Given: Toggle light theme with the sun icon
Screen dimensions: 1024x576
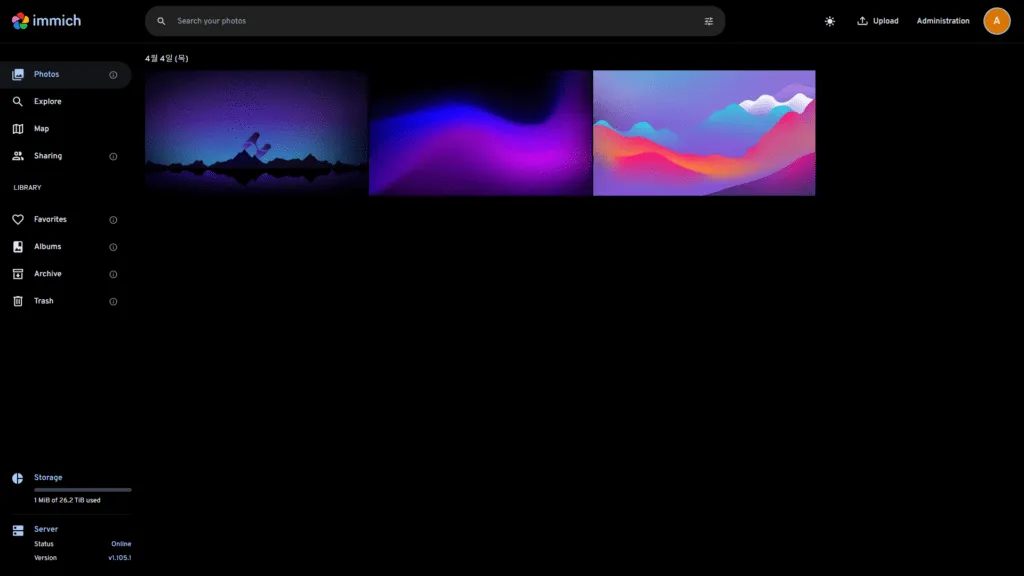Looking at the screenshot, I should pyautogui.click(x=830, y=20).
